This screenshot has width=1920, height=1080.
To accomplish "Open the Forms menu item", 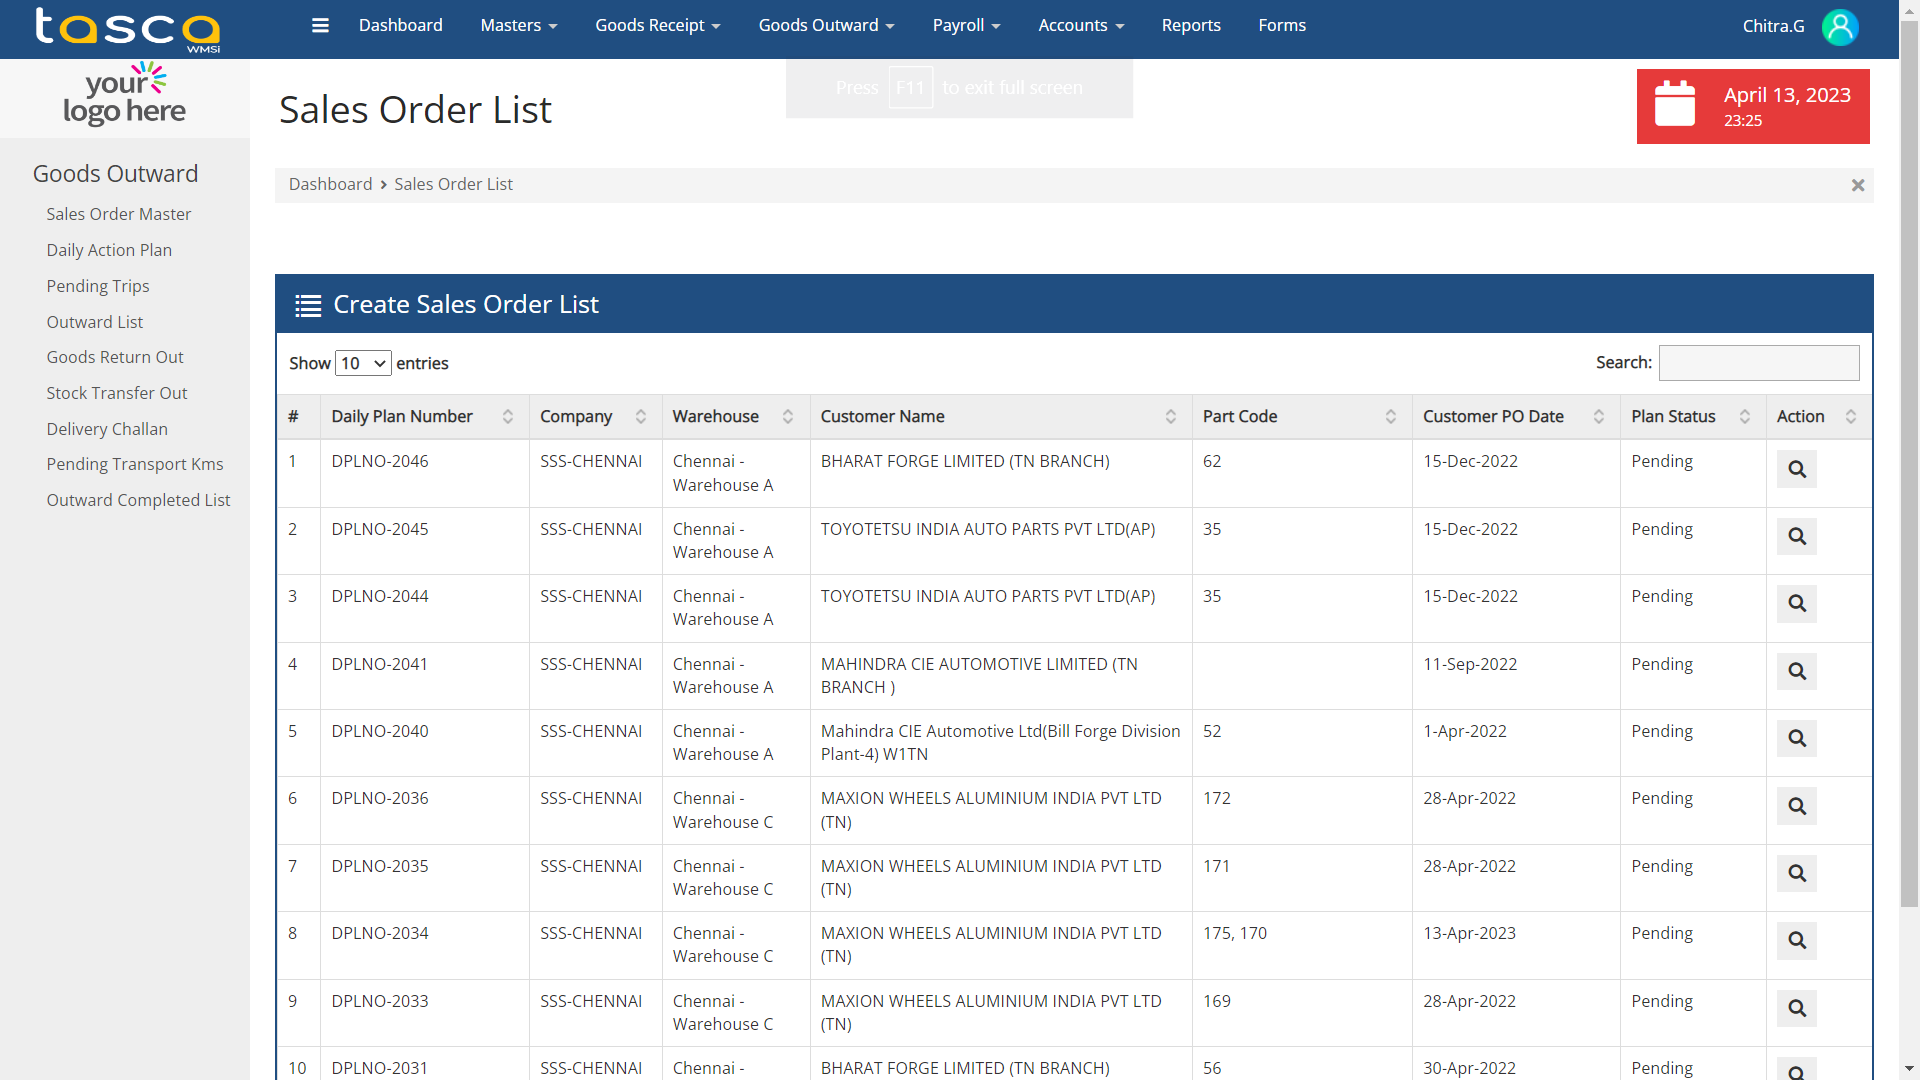I will click(1282, 26).
